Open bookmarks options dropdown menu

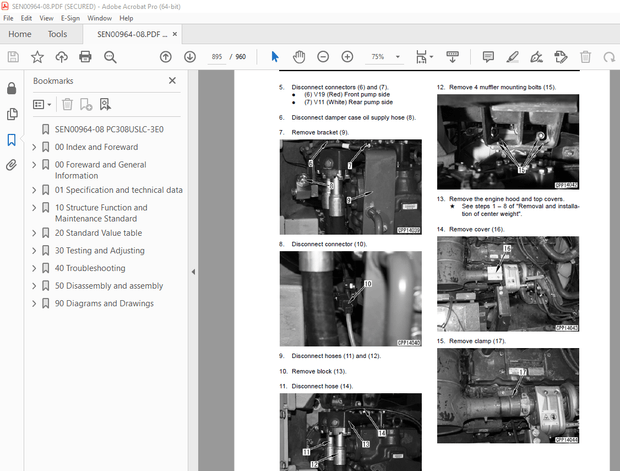pyautogui.click(x=42, y=104)
